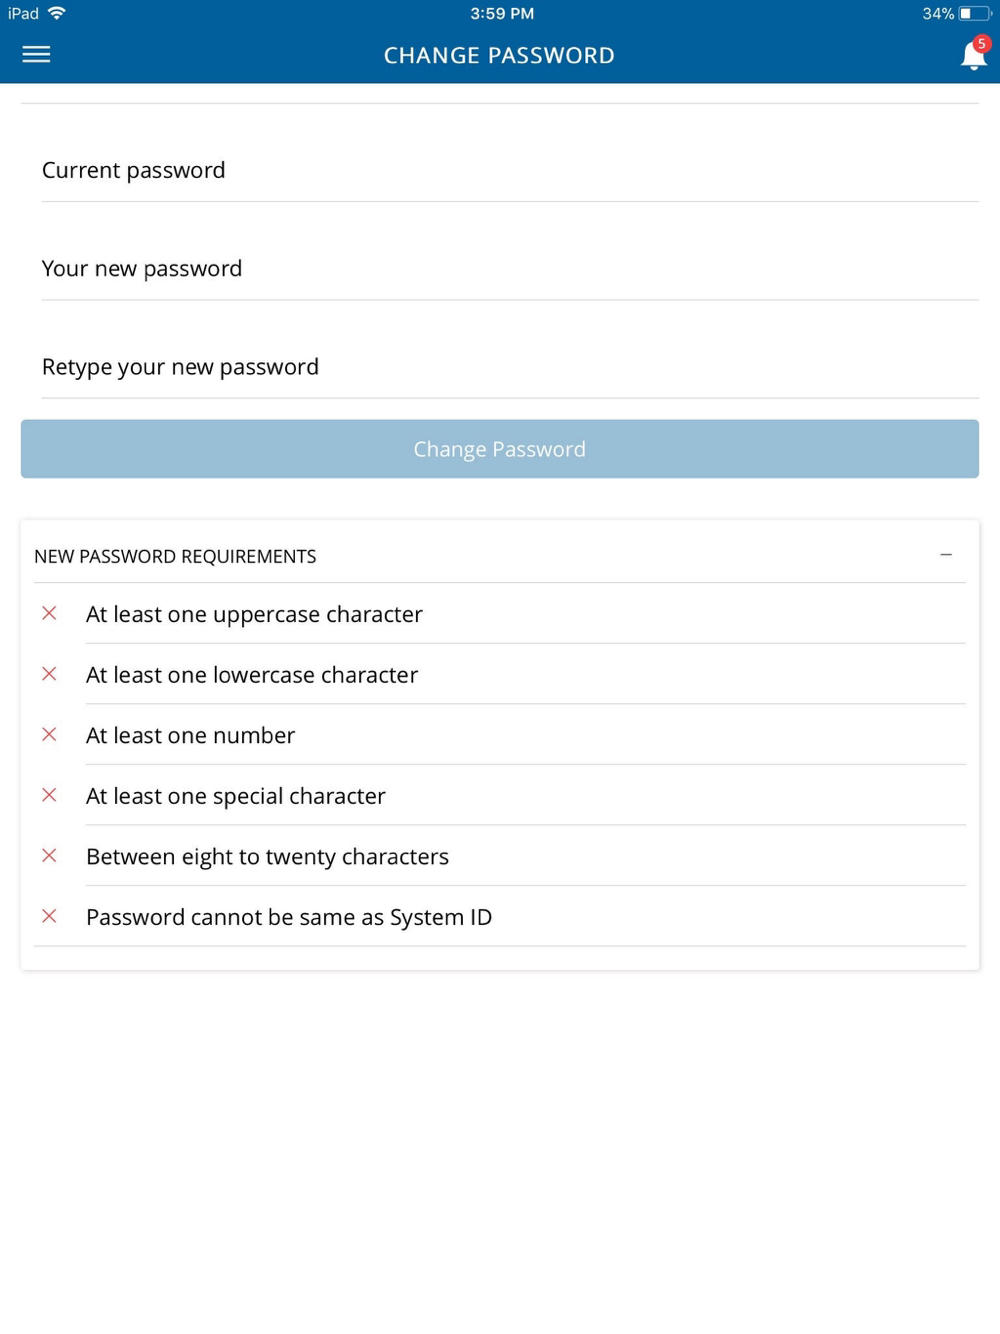Tap the New Password Requirements header
Image resolution: width=1000 pixels, height=1334 pixels.
coord(175,557)
